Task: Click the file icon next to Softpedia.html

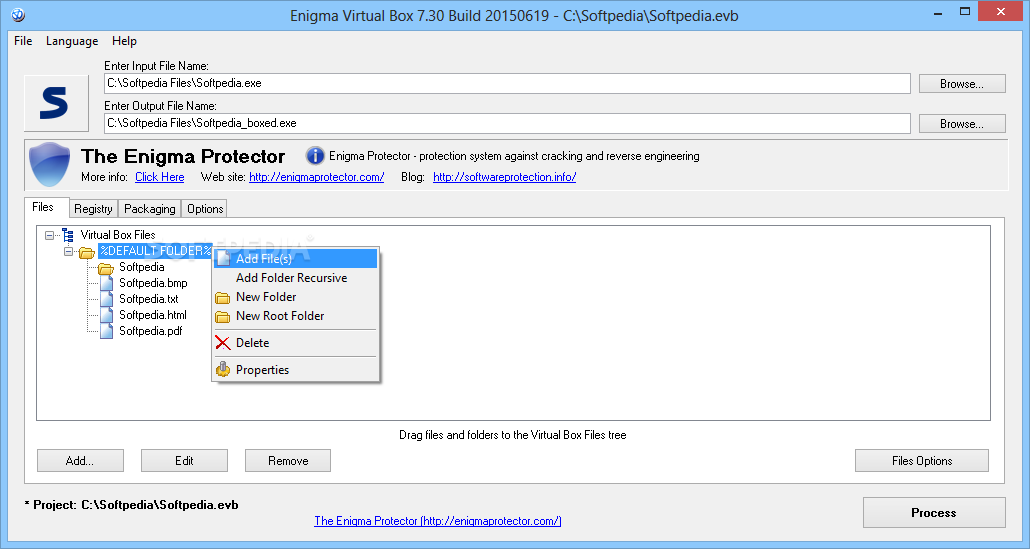Action: coord(106,315)
